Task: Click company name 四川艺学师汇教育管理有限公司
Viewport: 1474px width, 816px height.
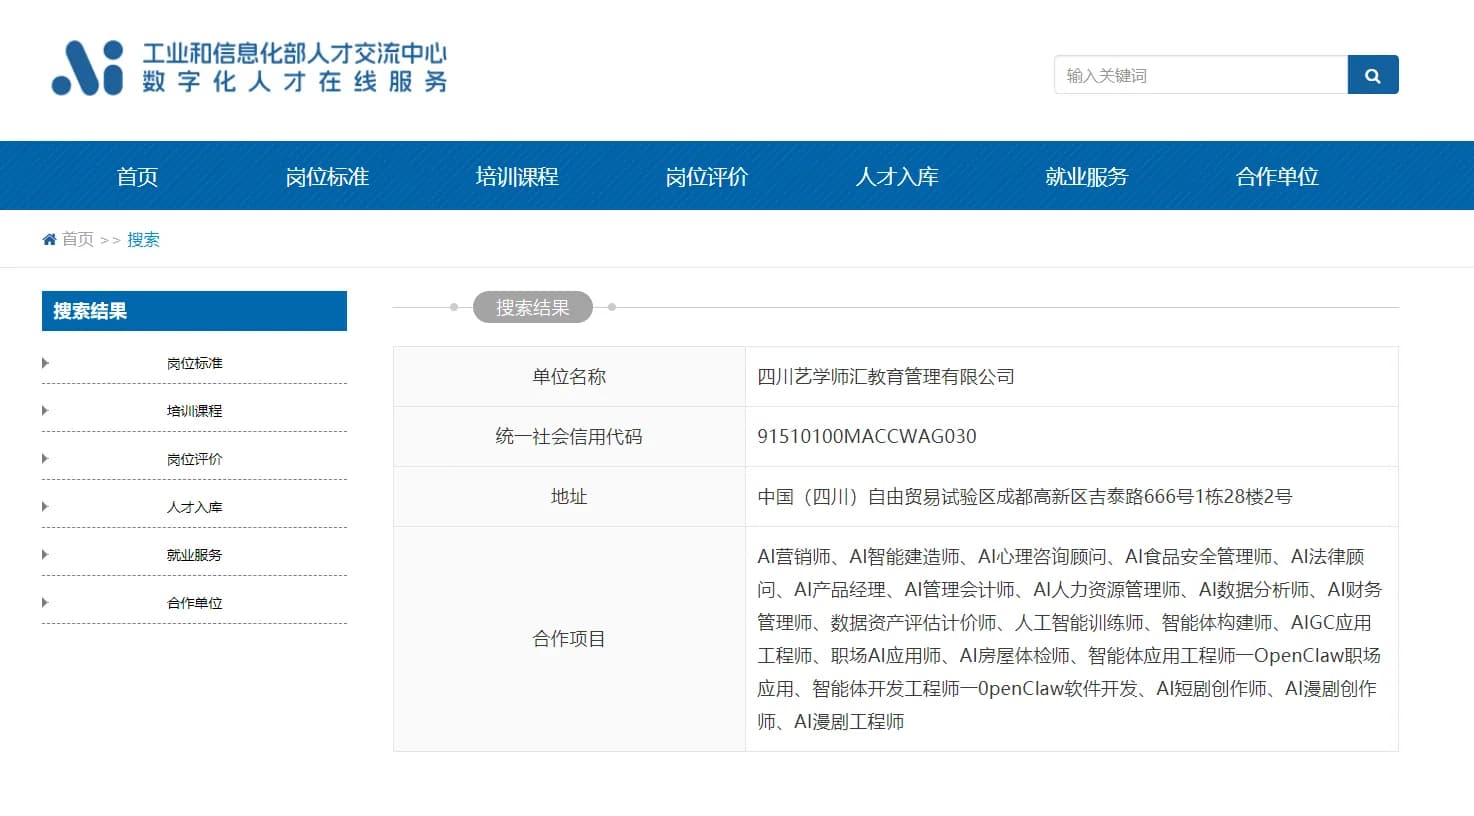Action: [x=886, y=377]
